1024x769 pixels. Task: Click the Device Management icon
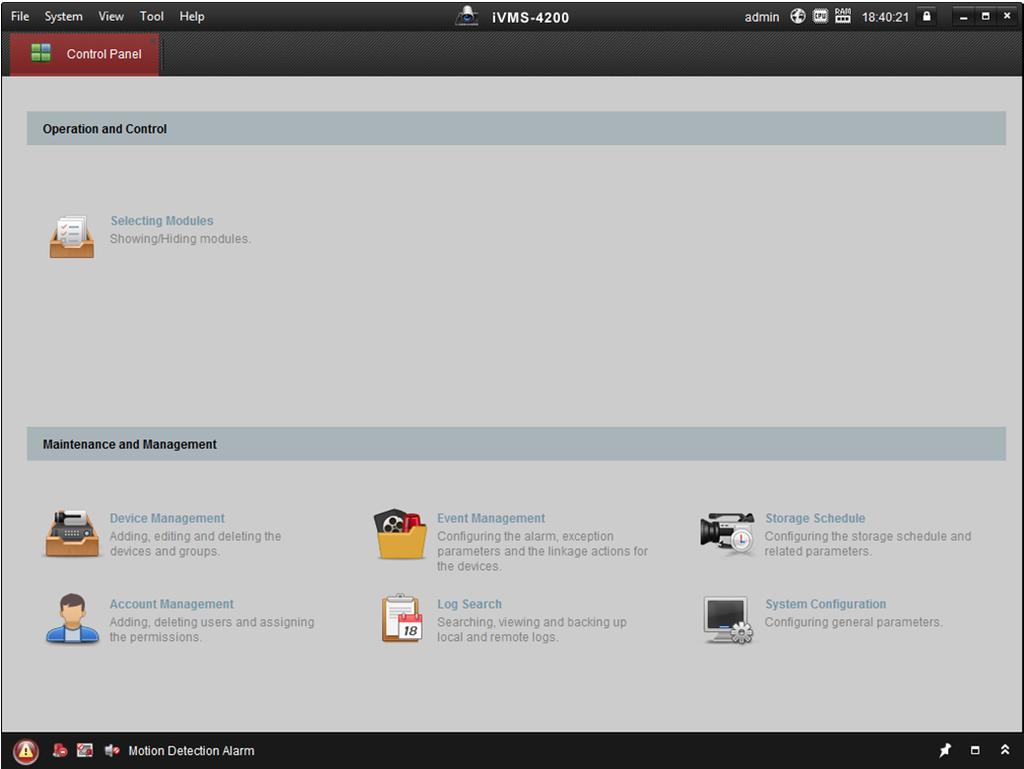point(72,533)
